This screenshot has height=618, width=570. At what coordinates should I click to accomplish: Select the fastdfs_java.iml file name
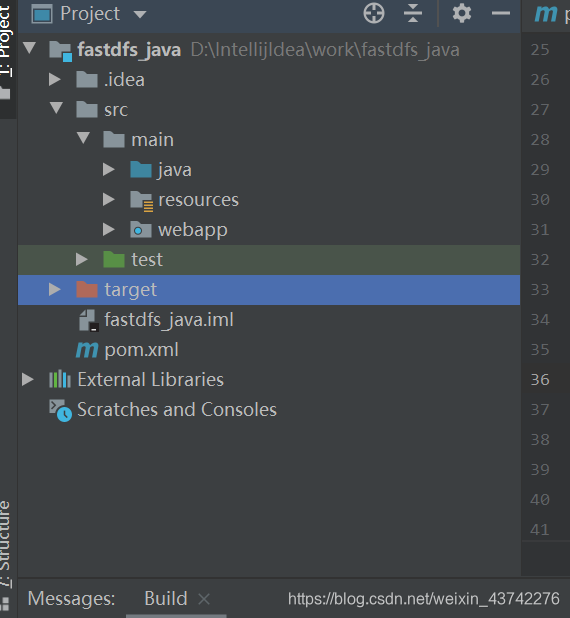pyautogui.click(x=169, y=320)
